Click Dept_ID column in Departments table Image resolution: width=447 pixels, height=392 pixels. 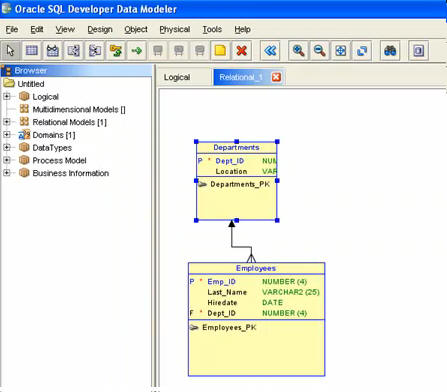pos(230,161)
